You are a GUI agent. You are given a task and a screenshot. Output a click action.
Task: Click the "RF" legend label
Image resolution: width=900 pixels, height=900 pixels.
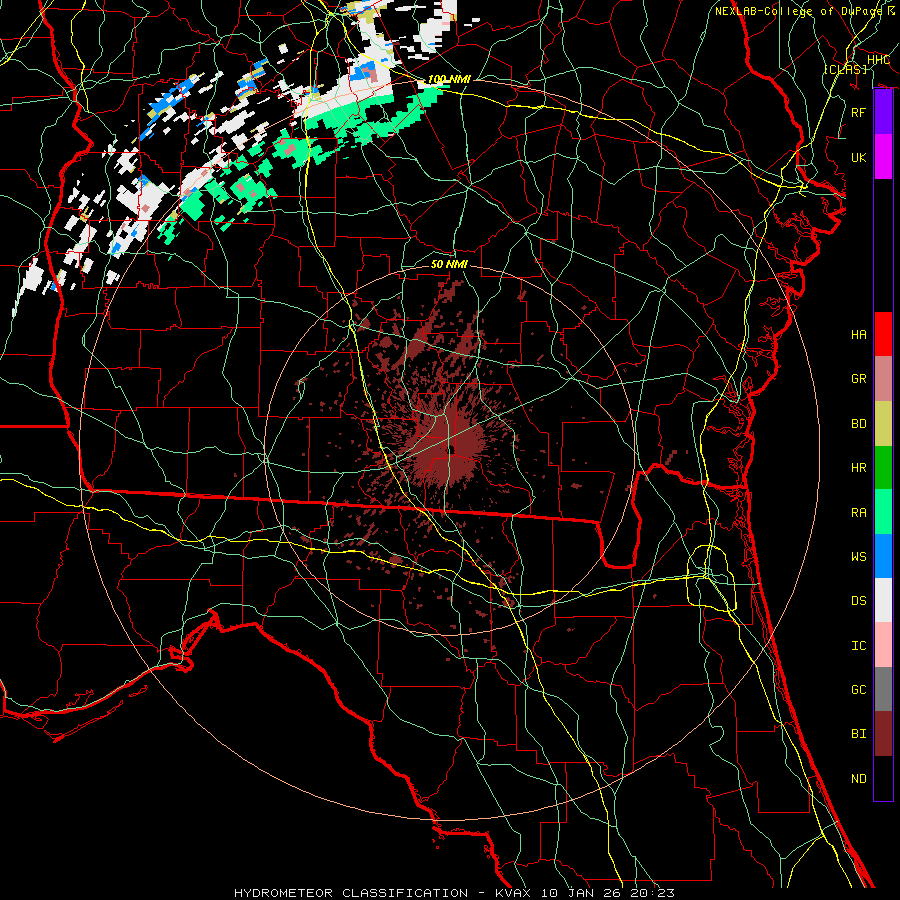coord(859,112)
